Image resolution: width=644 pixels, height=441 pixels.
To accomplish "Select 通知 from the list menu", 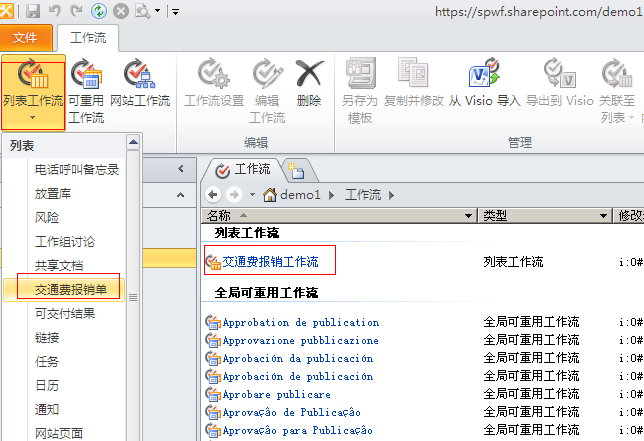I will click(x=64, y=409).
